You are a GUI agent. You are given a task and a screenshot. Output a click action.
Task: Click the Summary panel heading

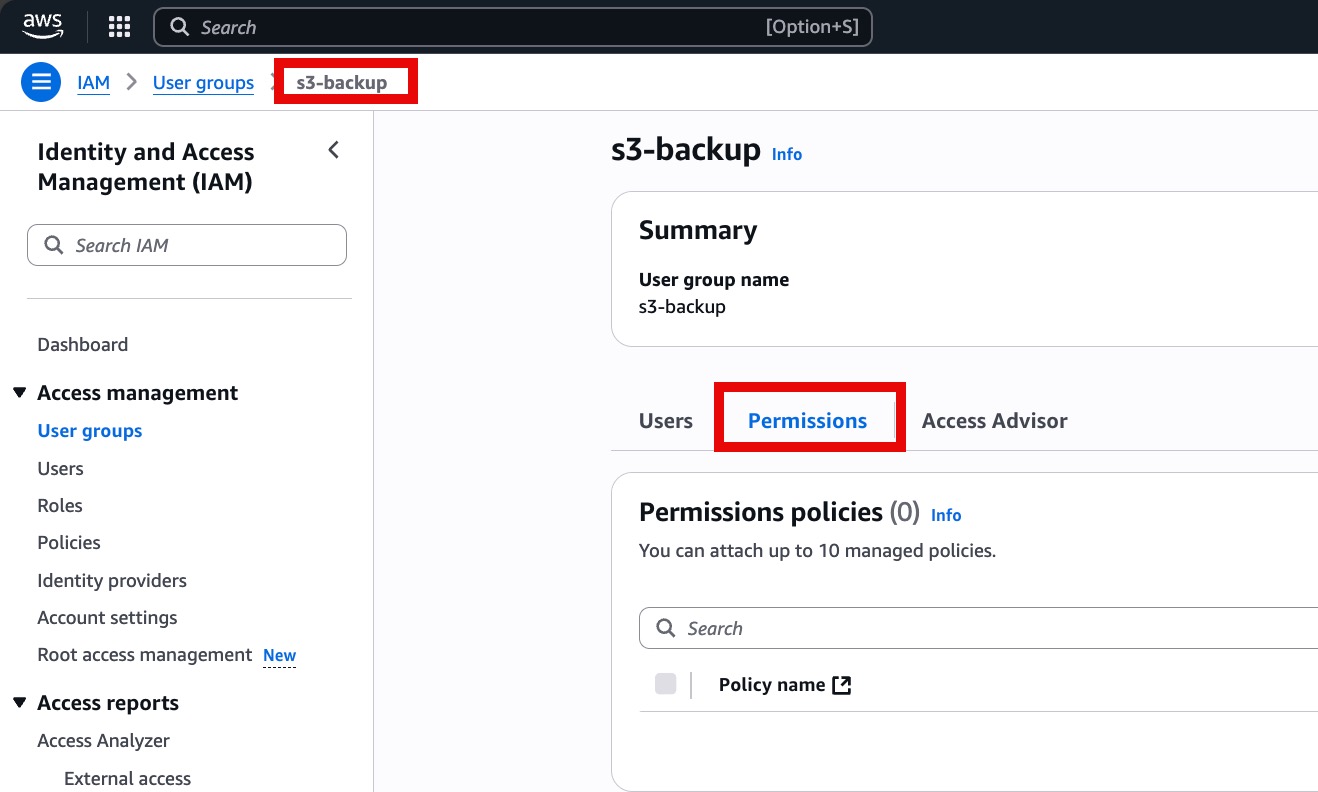[x=698, y=230]
